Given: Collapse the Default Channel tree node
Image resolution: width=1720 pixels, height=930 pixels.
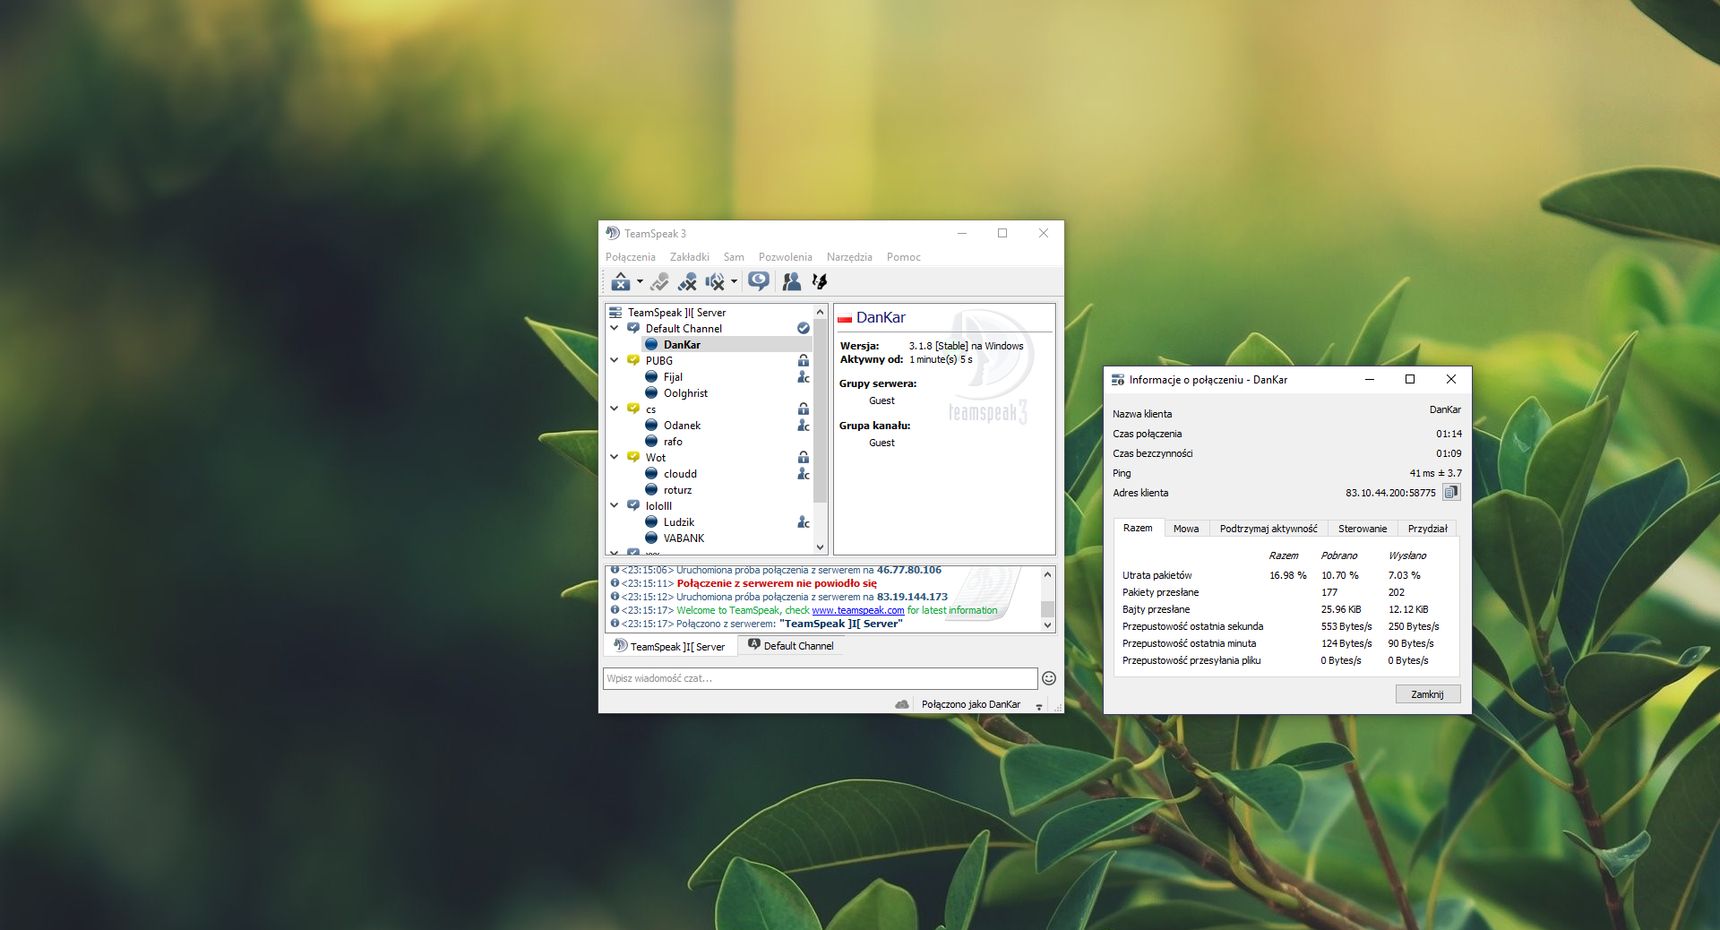Looking at the screenshot, I should [x=614, y=328].
